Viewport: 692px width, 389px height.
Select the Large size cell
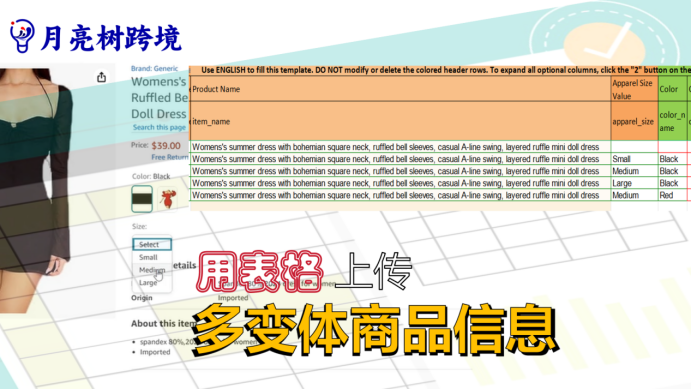point(634,183)
